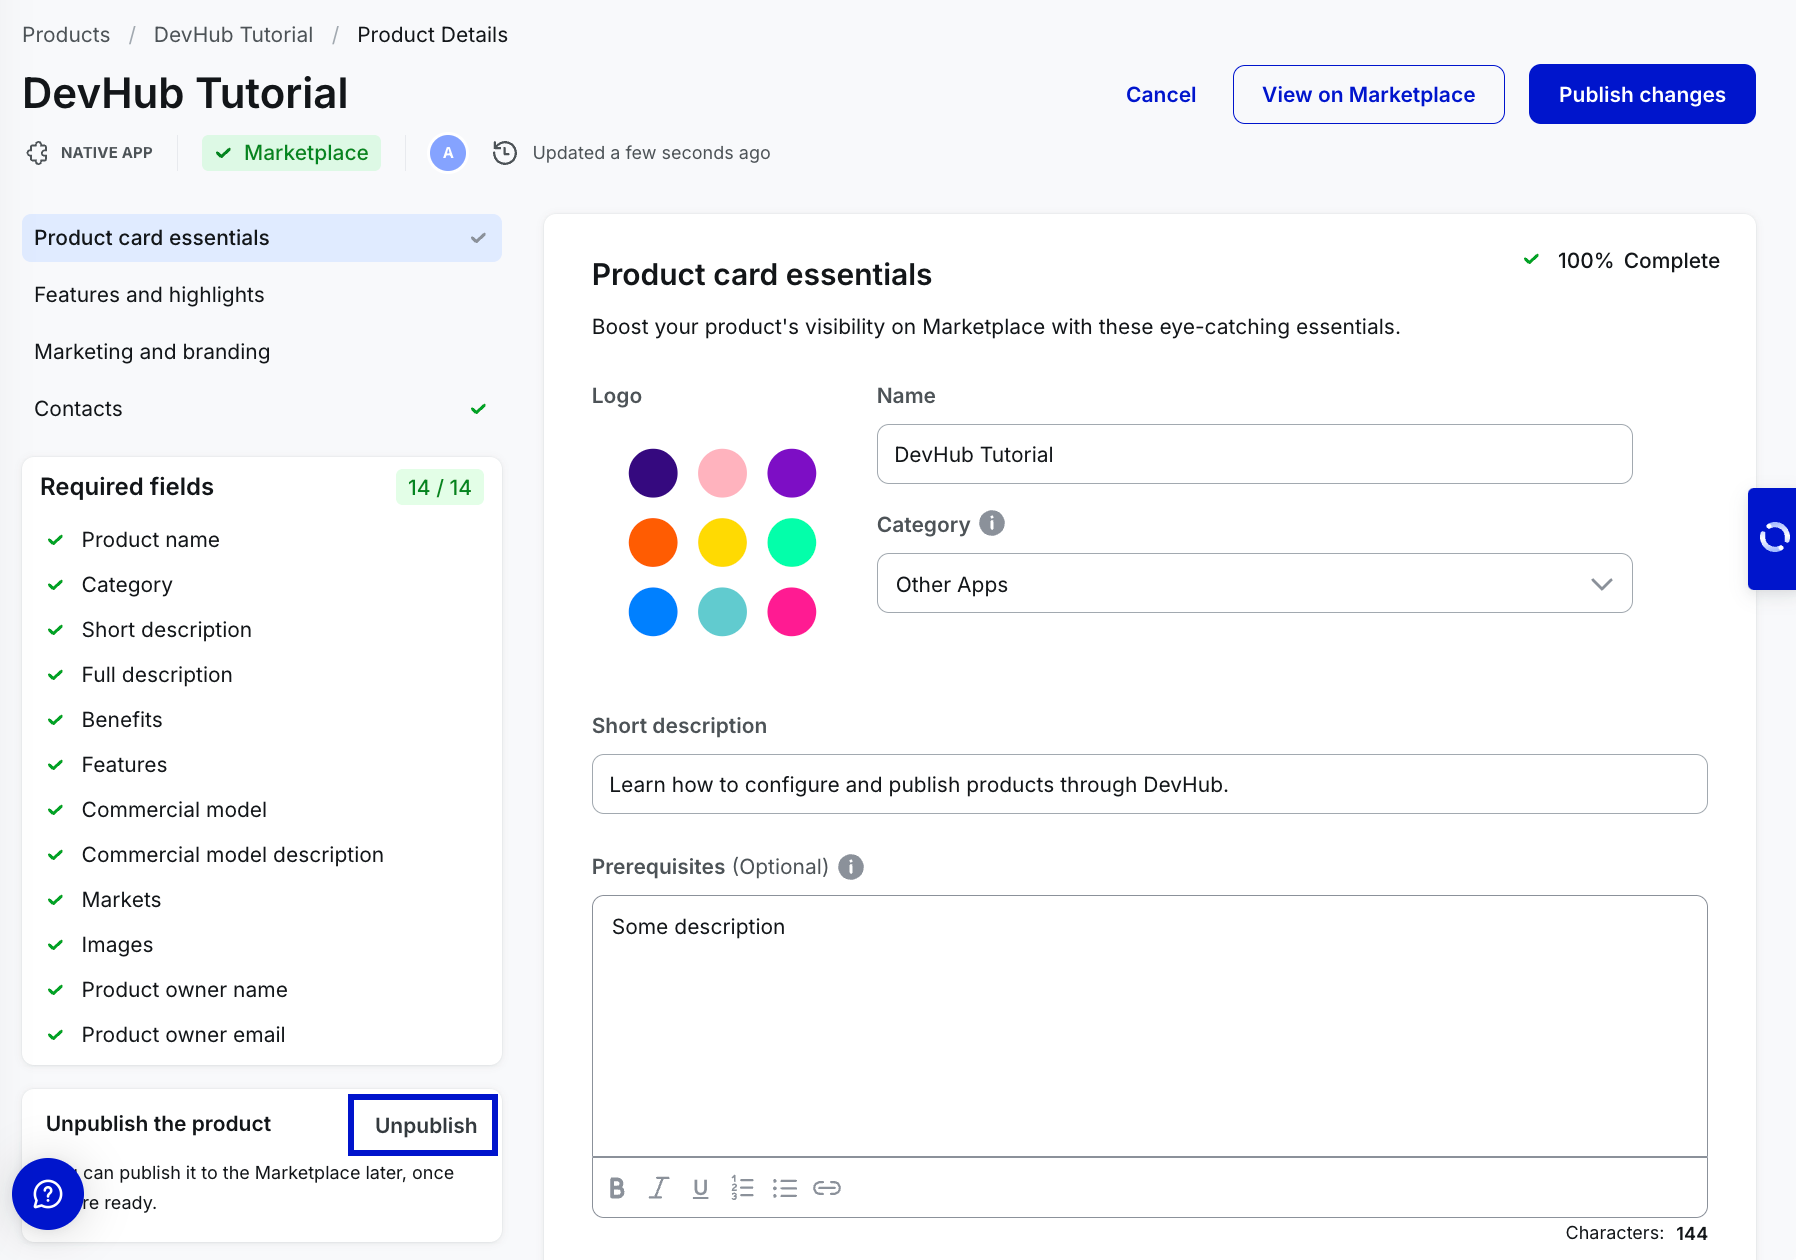
Task: Open the help question mark bubble
Action: pos(47,1194)
